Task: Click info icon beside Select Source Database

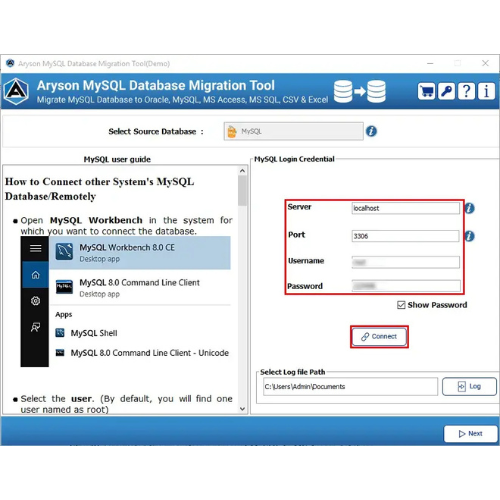Action: 371,131
